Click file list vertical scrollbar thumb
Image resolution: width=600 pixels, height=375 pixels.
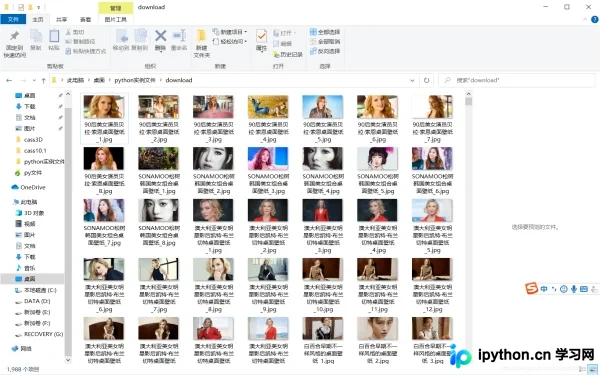coord(468,101)
